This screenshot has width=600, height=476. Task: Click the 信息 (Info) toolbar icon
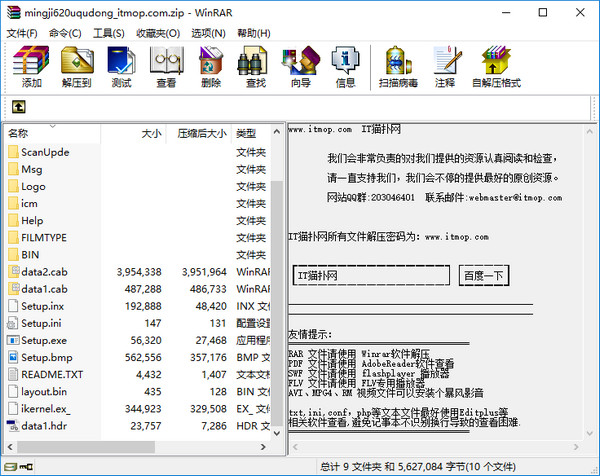[x=346, y=60]
